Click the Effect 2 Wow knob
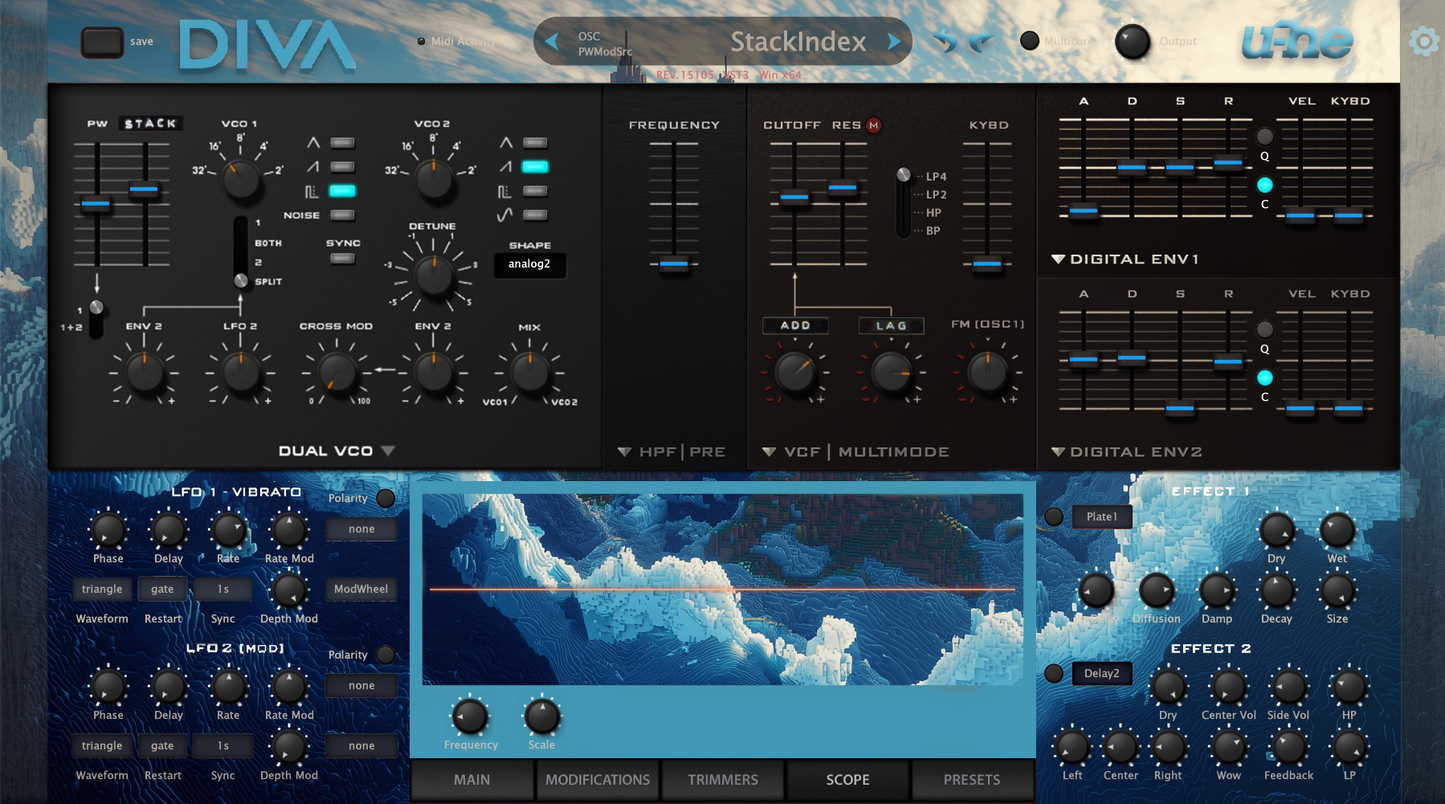 pos(1228,747)
